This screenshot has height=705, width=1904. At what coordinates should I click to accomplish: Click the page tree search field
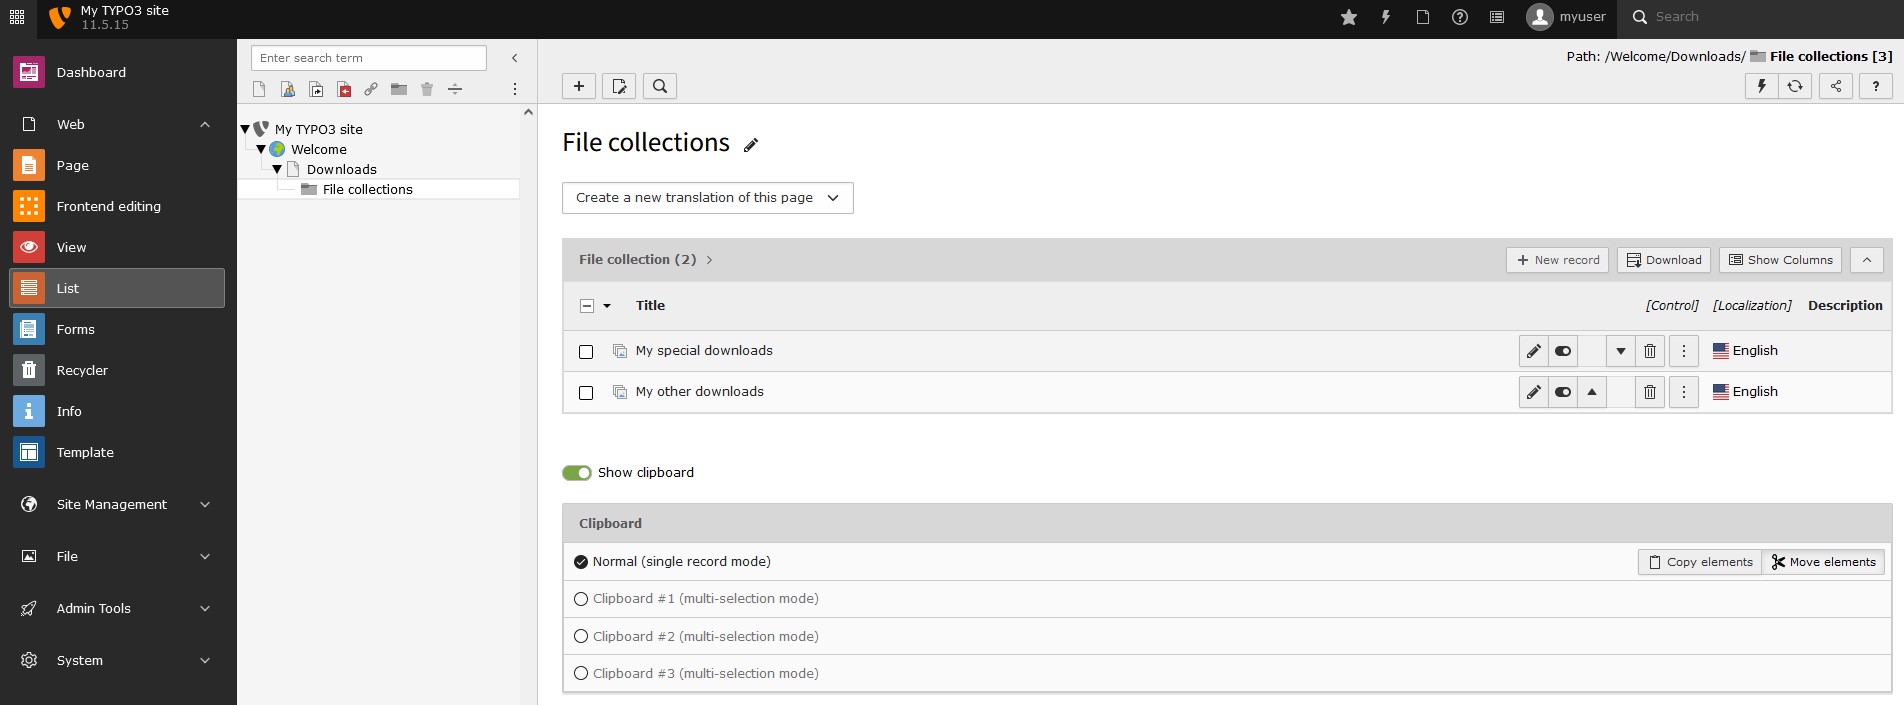point(368,58)
